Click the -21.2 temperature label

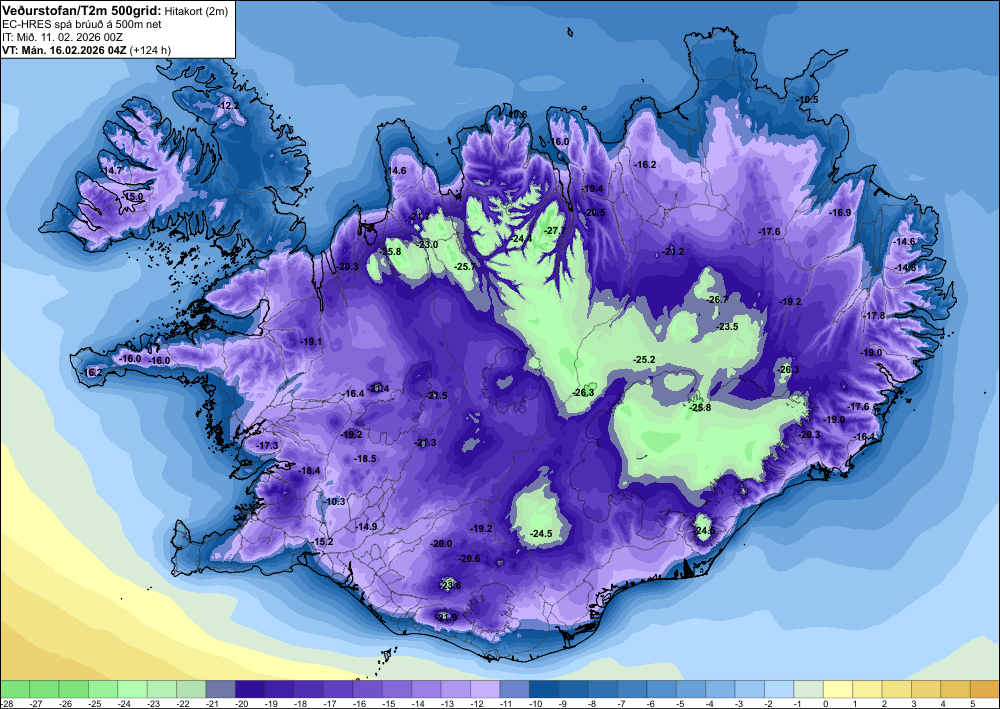pyautogui.click(x=672, y=252)
